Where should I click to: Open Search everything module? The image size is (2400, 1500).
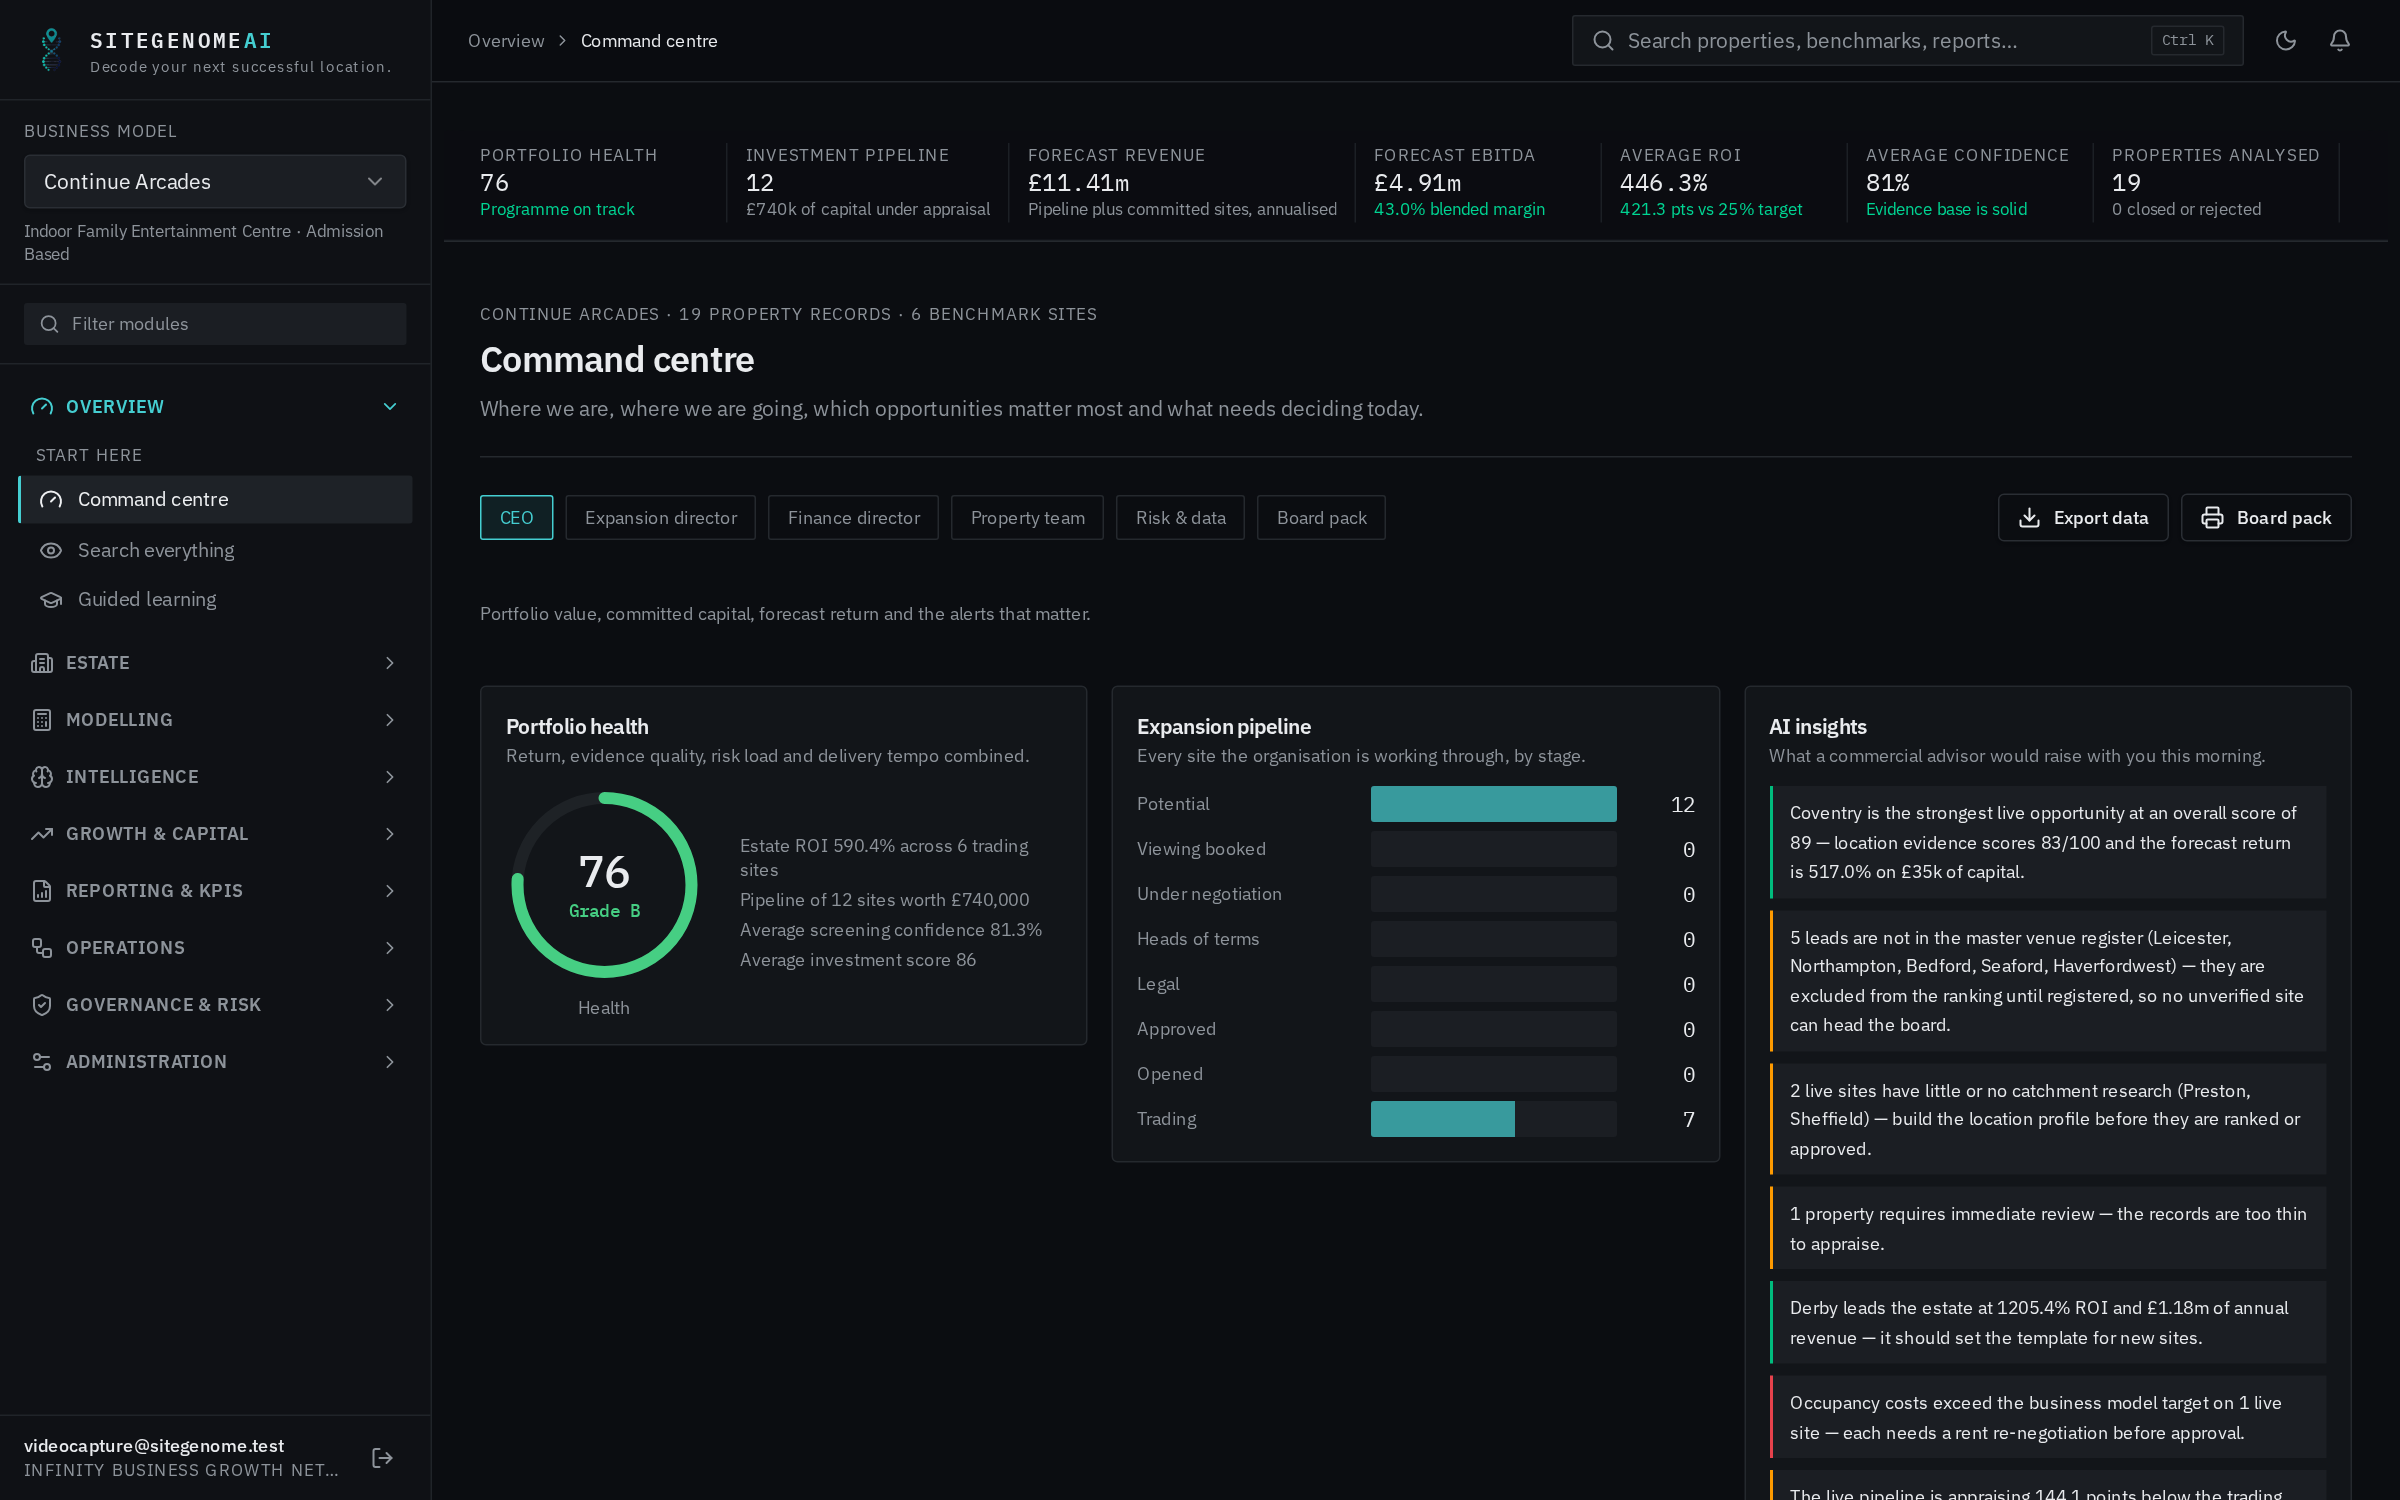tap(216, 551)
